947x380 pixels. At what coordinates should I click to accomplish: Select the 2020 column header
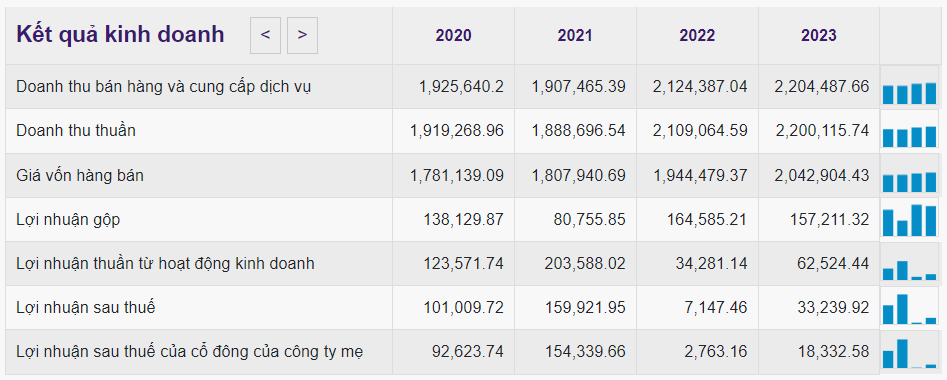coord(453,36)
